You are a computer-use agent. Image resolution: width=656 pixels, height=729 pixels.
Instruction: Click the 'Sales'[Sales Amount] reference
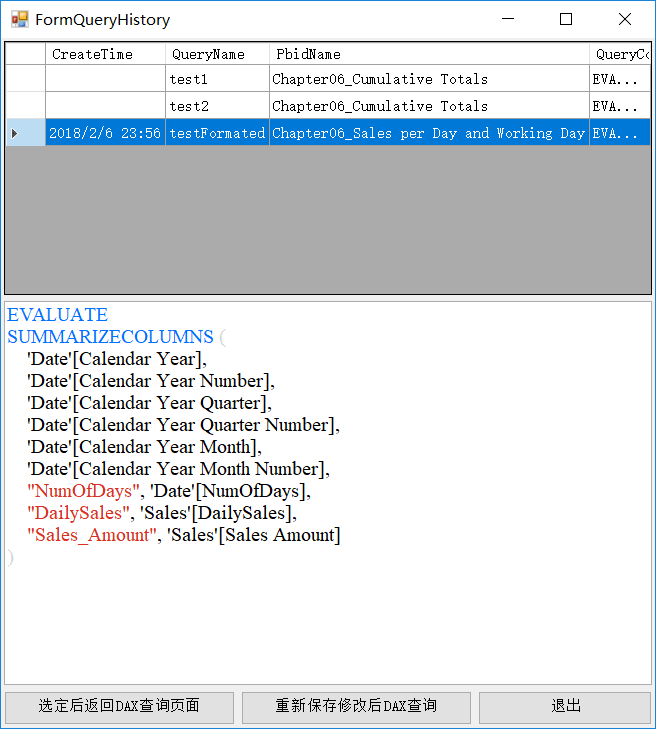(253, 535)
